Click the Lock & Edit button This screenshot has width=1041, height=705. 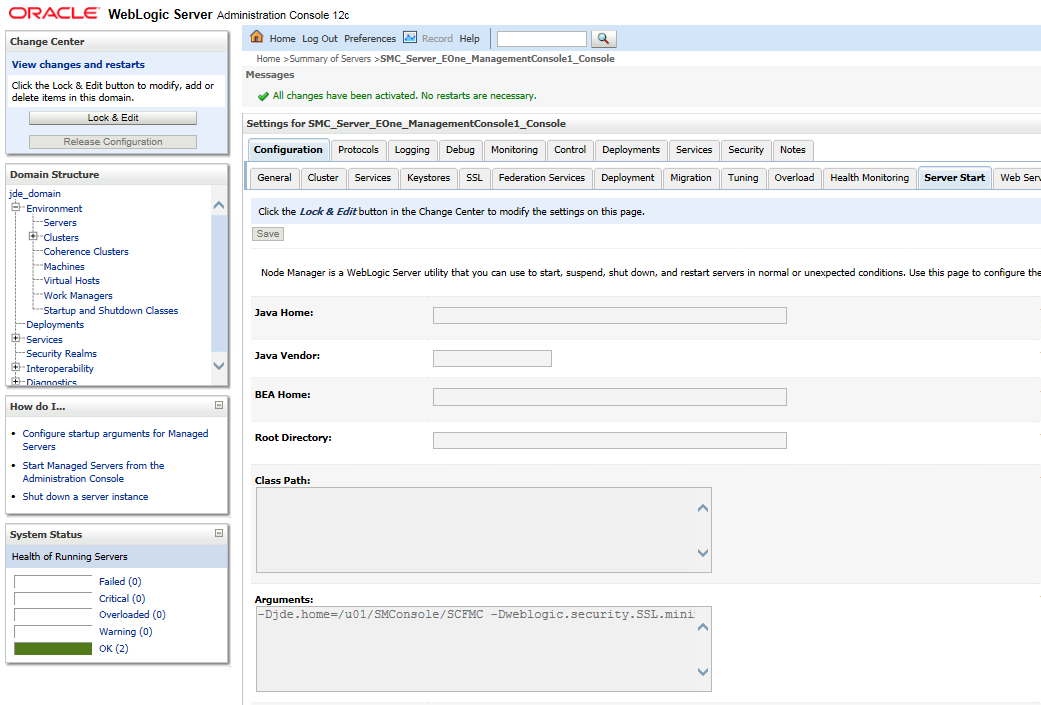coord(113,118)
